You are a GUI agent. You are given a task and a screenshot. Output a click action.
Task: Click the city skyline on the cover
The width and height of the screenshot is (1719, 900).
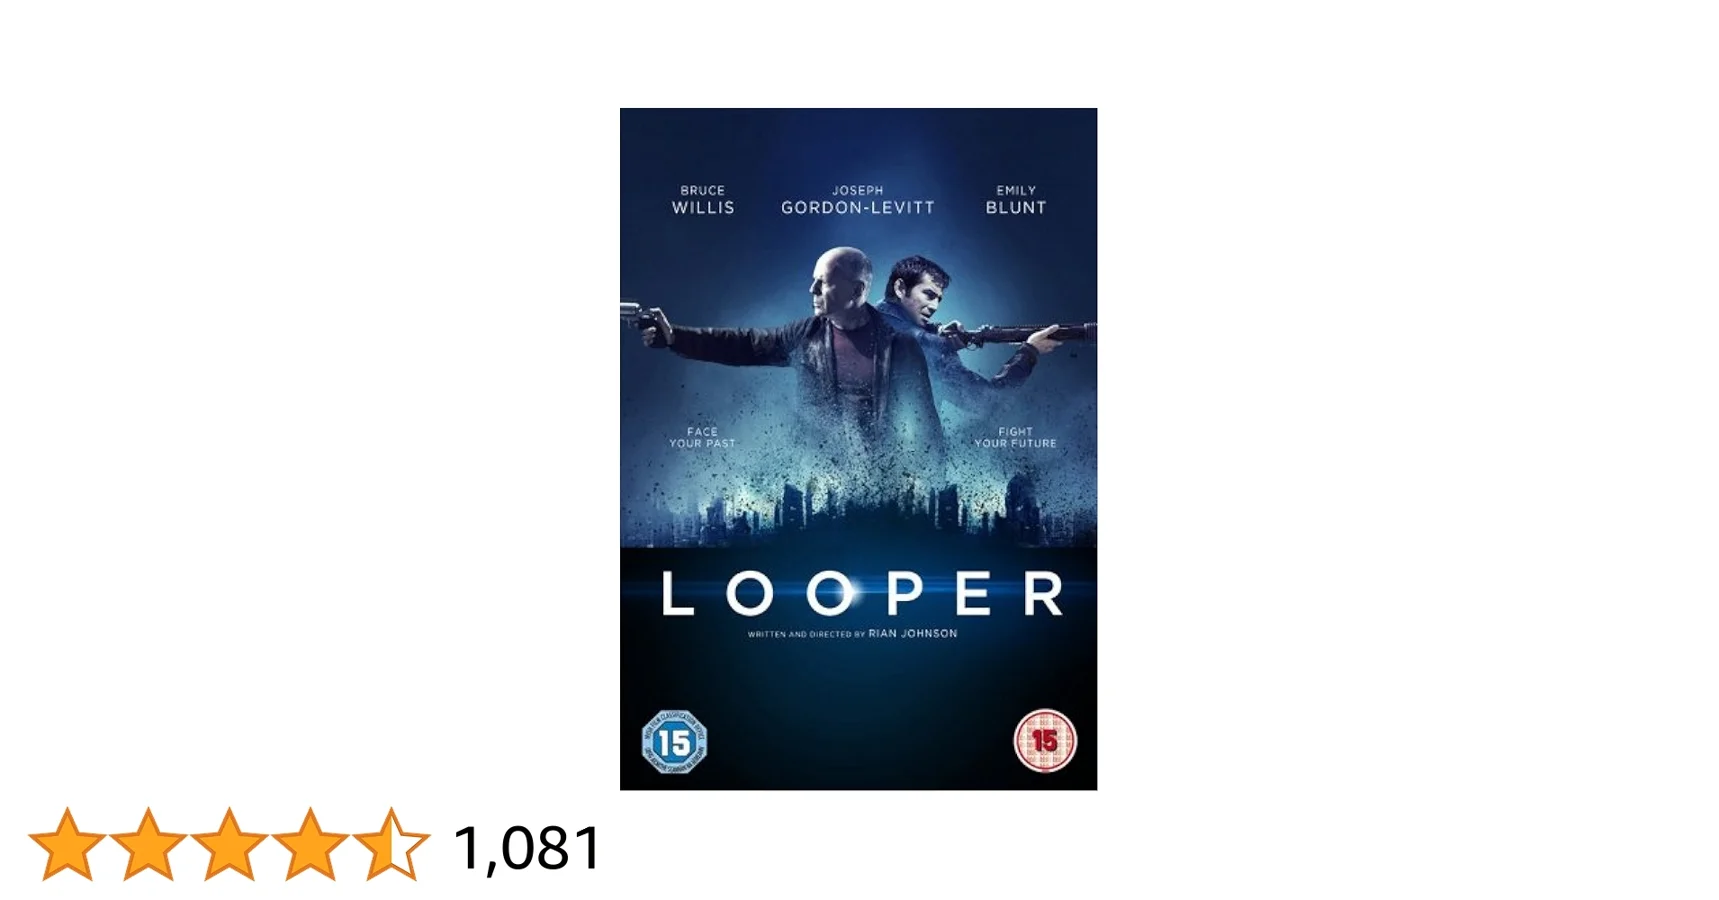(858, 507)
